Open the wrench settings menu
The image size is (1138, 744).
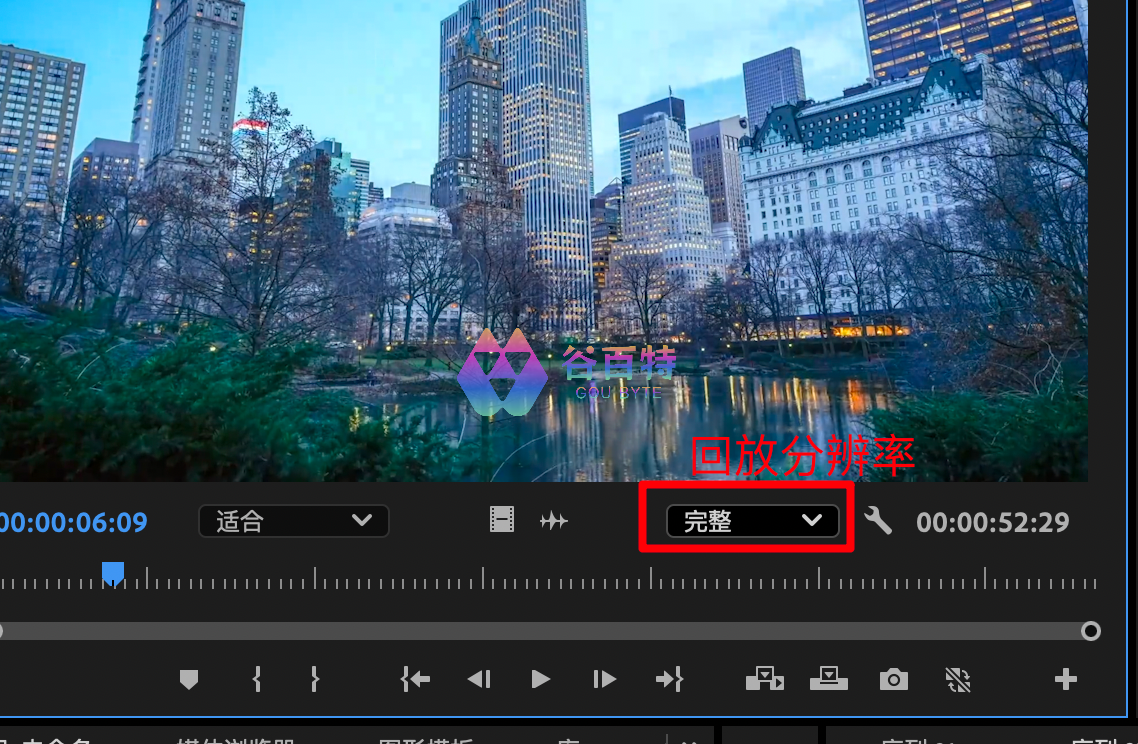[x=878, y=521]
